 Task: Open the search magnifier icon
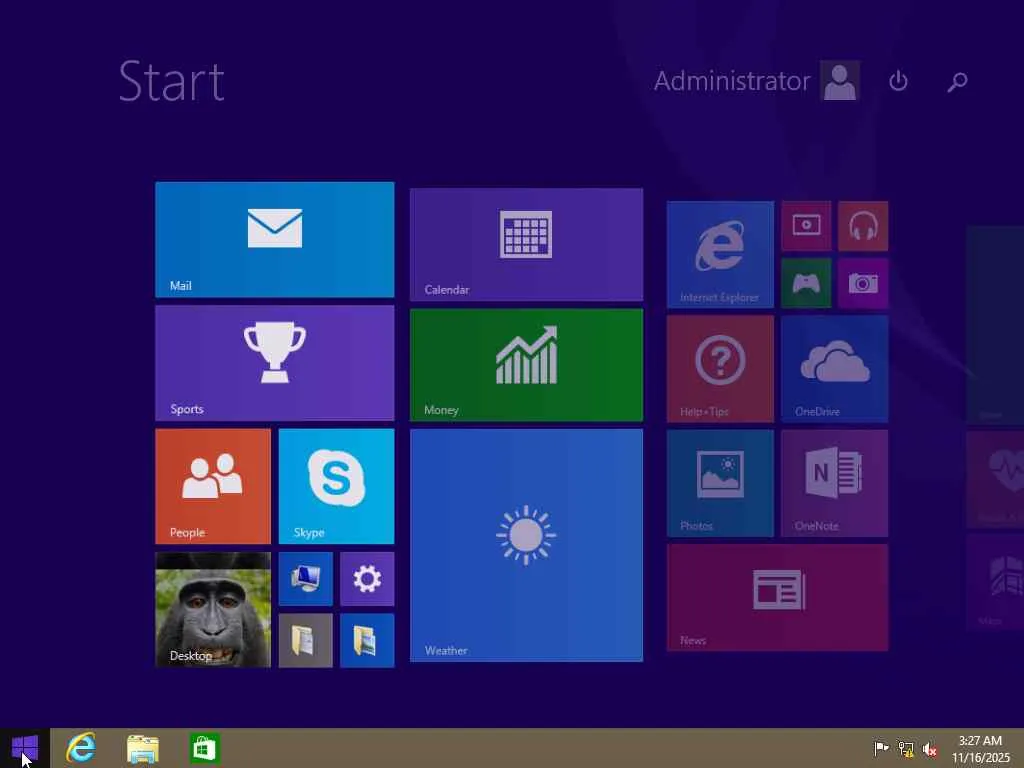coord(957,82)
